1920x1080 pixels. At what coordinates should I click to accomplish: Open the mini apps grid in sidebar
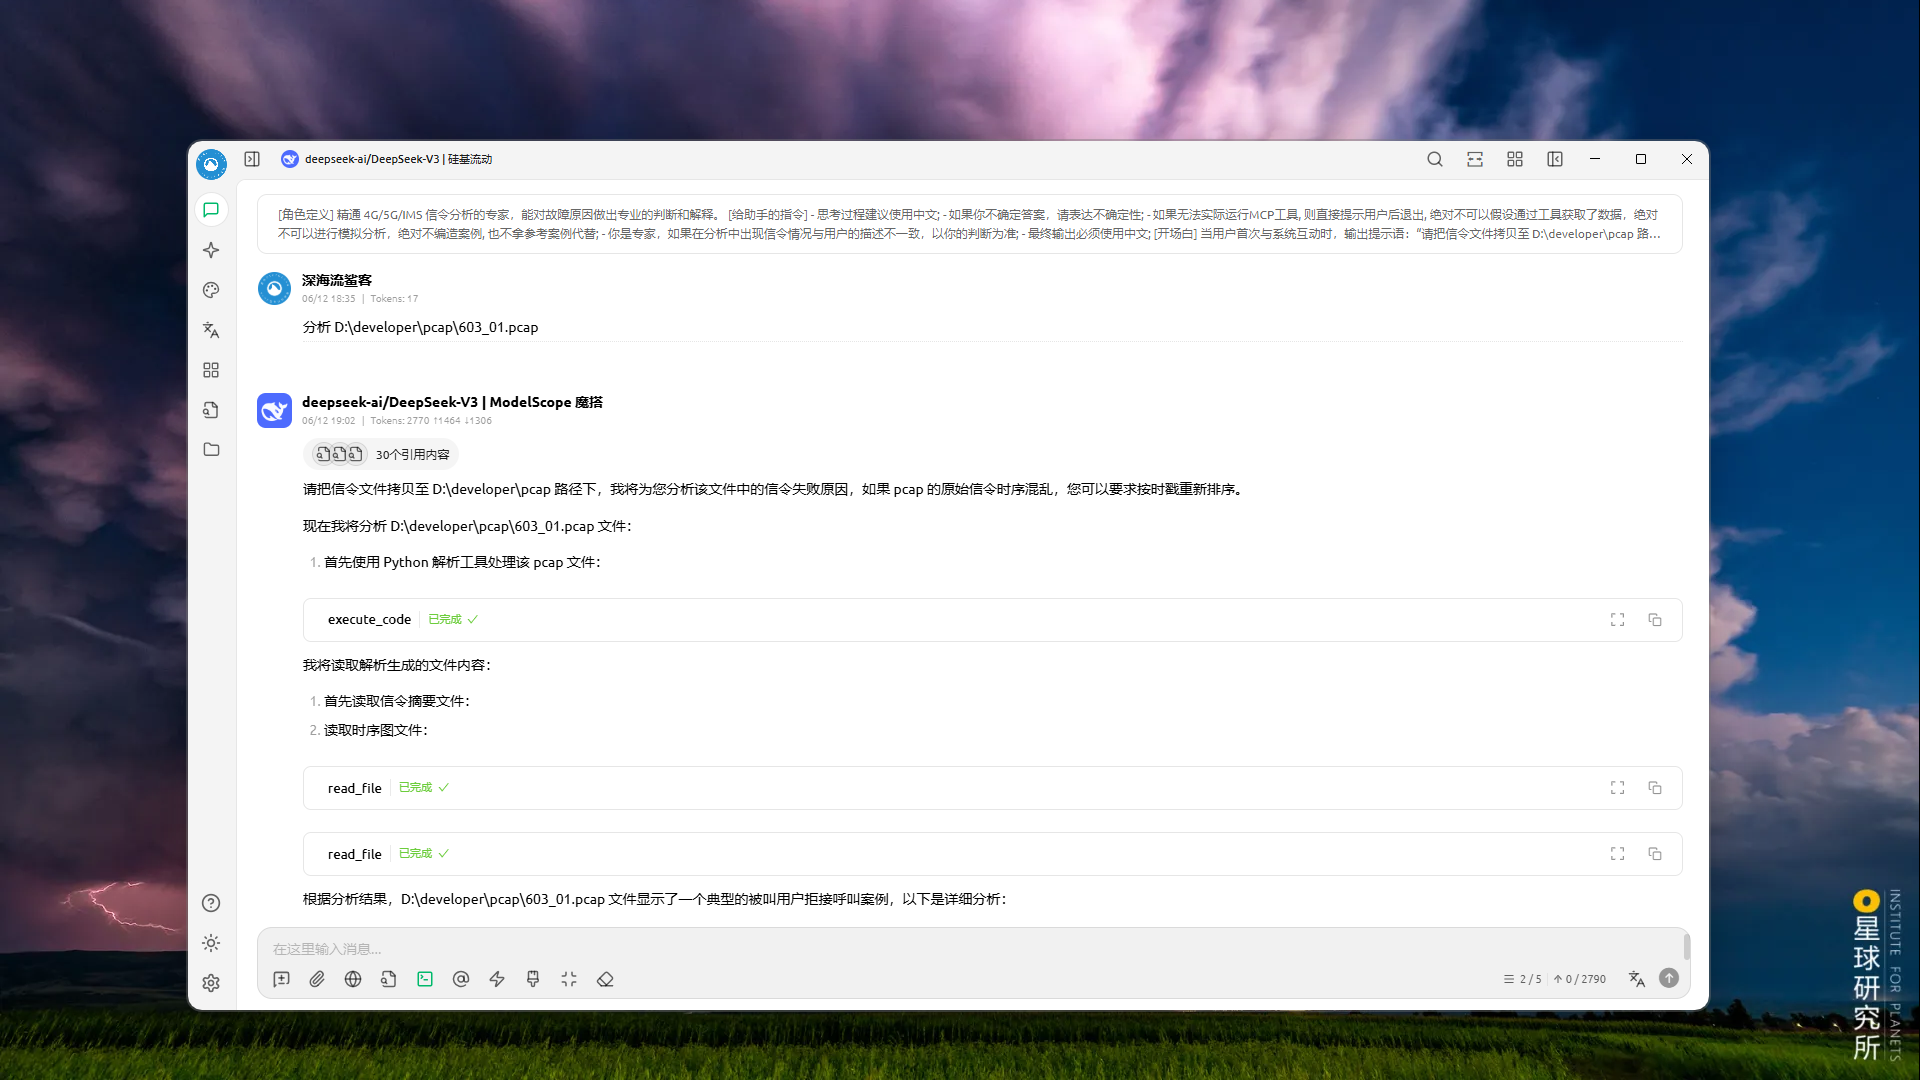coord(211,370)
